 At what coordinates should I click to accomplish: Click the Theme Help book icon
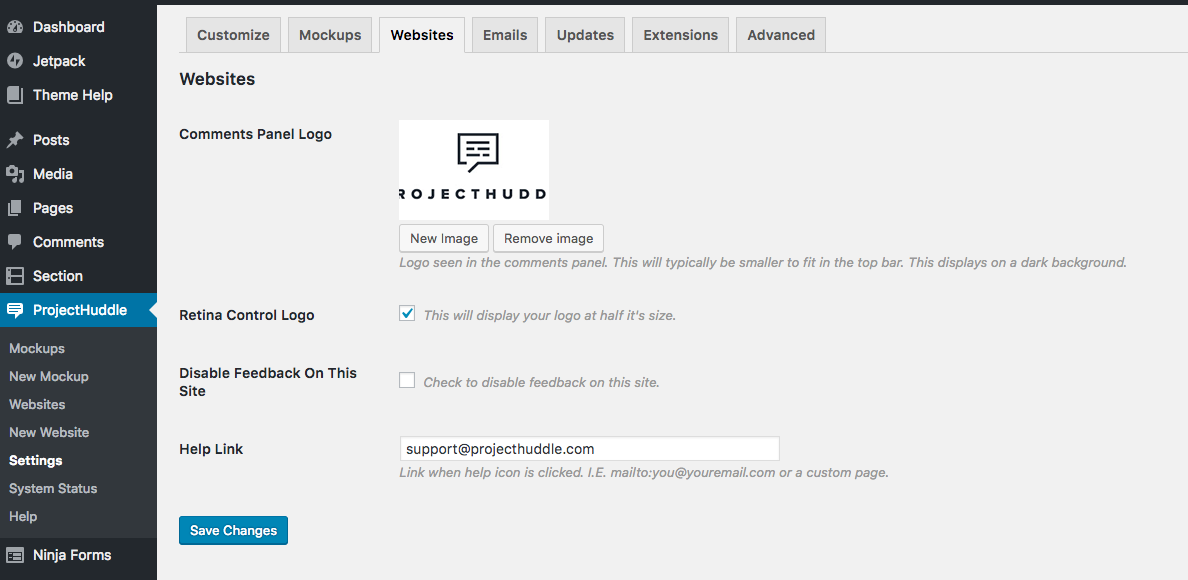[x=15, y=95]
